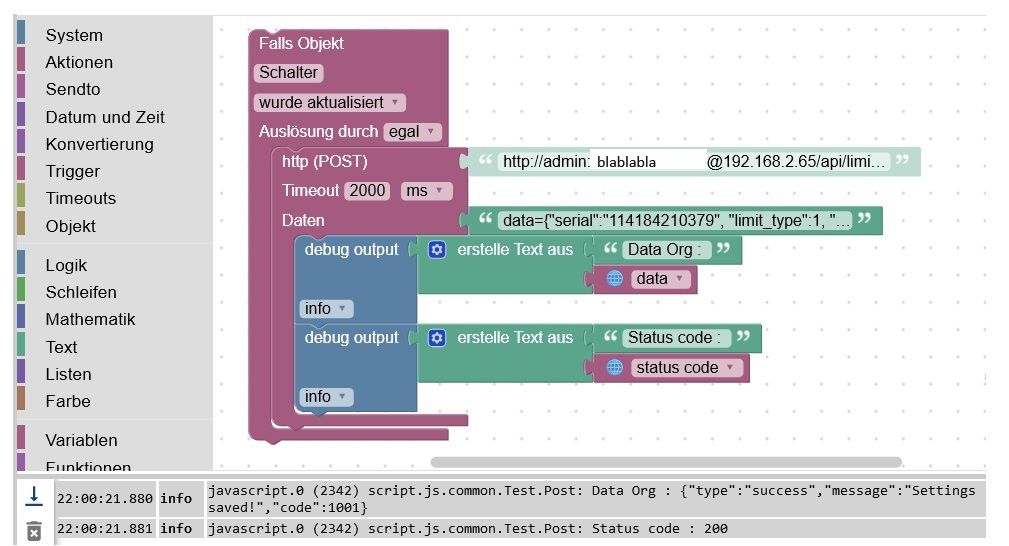Viewport: 1009px width, 546px height.
Task: Open the 'wurde aktualisiert' dropdown
Action: tap(329, 102)
